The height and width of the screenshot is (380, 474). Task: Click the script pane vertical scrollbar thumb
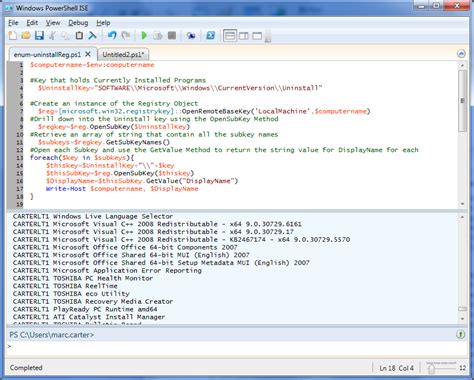462,101
